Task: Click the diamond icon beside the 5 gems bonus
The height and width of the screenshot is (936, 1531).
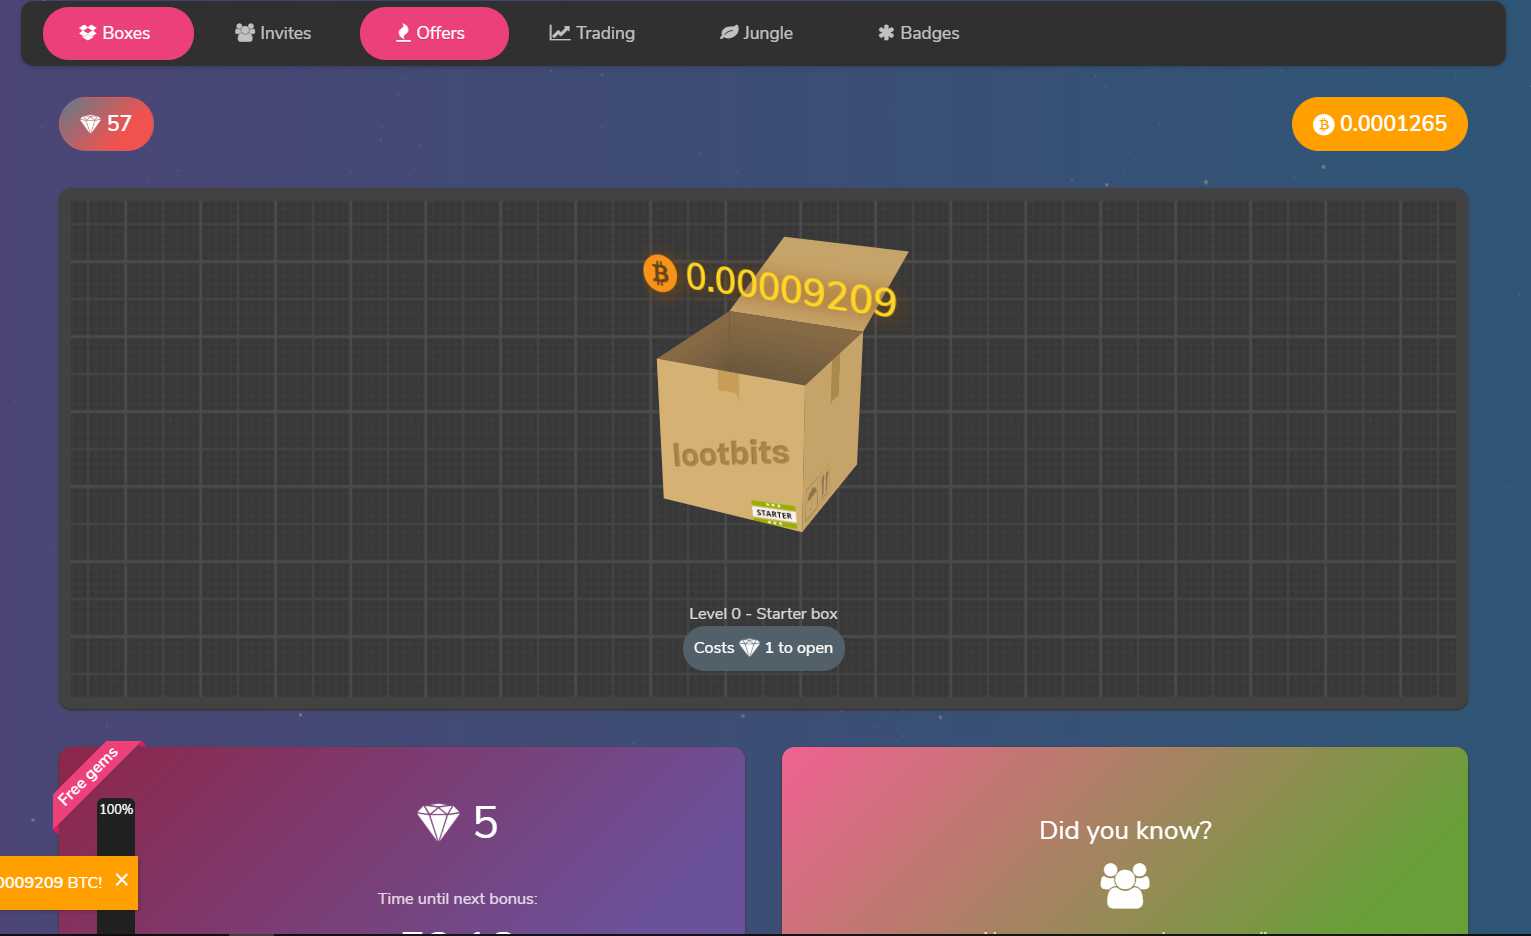Action: pyautogui.click(x=438, y=822)
